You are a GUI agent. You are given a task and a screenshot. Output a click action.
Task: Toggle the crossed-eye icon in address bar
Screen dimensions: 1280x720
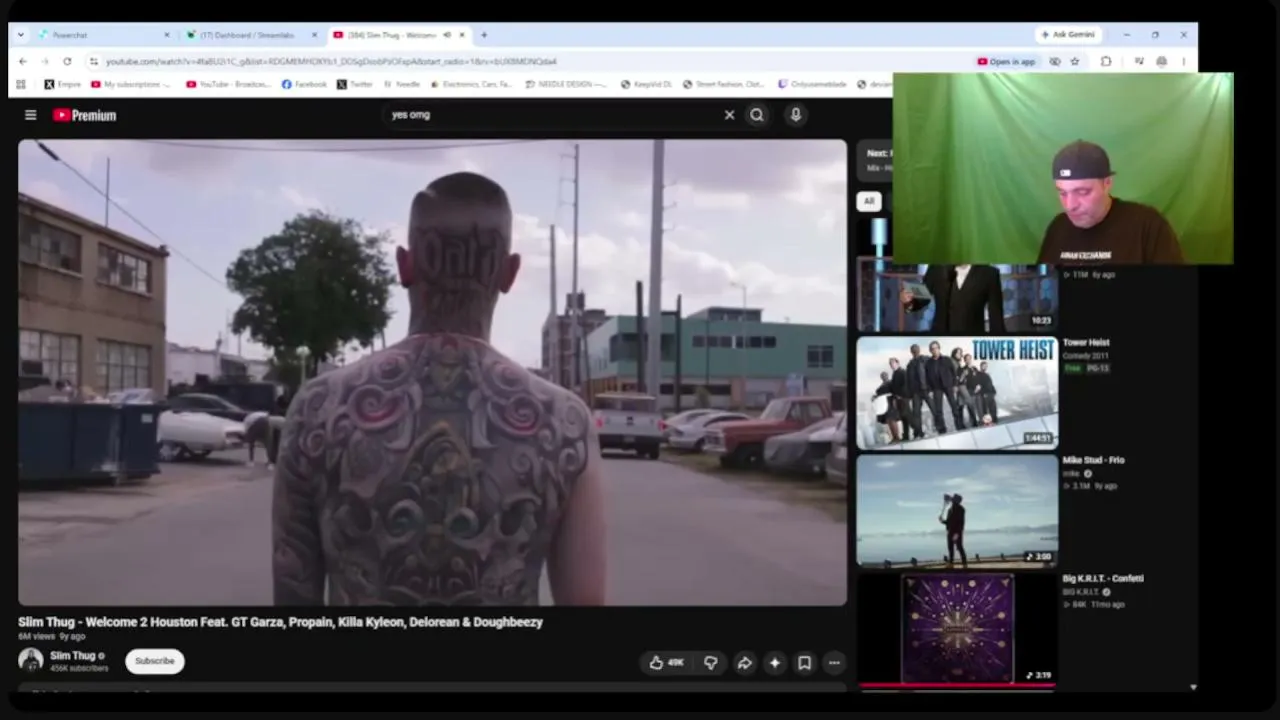click(x=1055, y=62)
